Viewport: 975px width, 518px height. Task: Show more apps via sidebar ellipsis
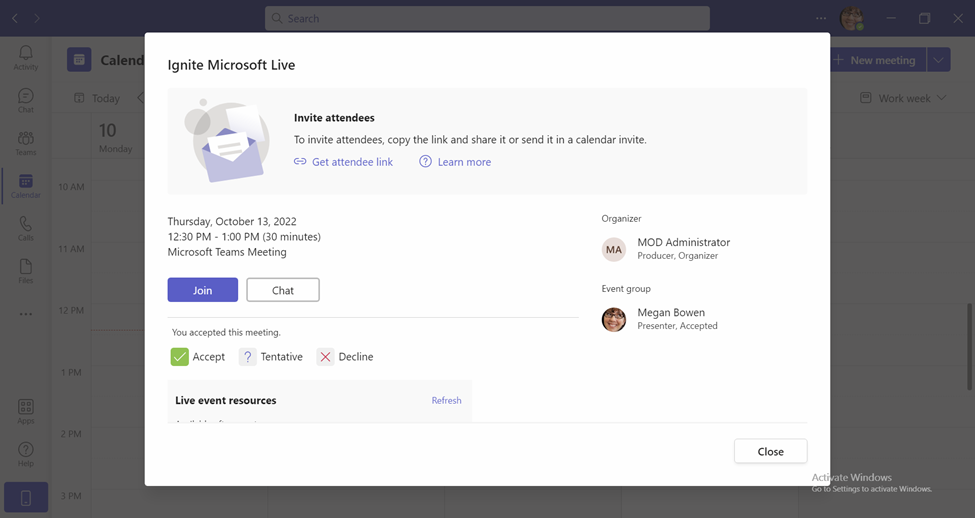pyautogui.click(x=25, y=314)
